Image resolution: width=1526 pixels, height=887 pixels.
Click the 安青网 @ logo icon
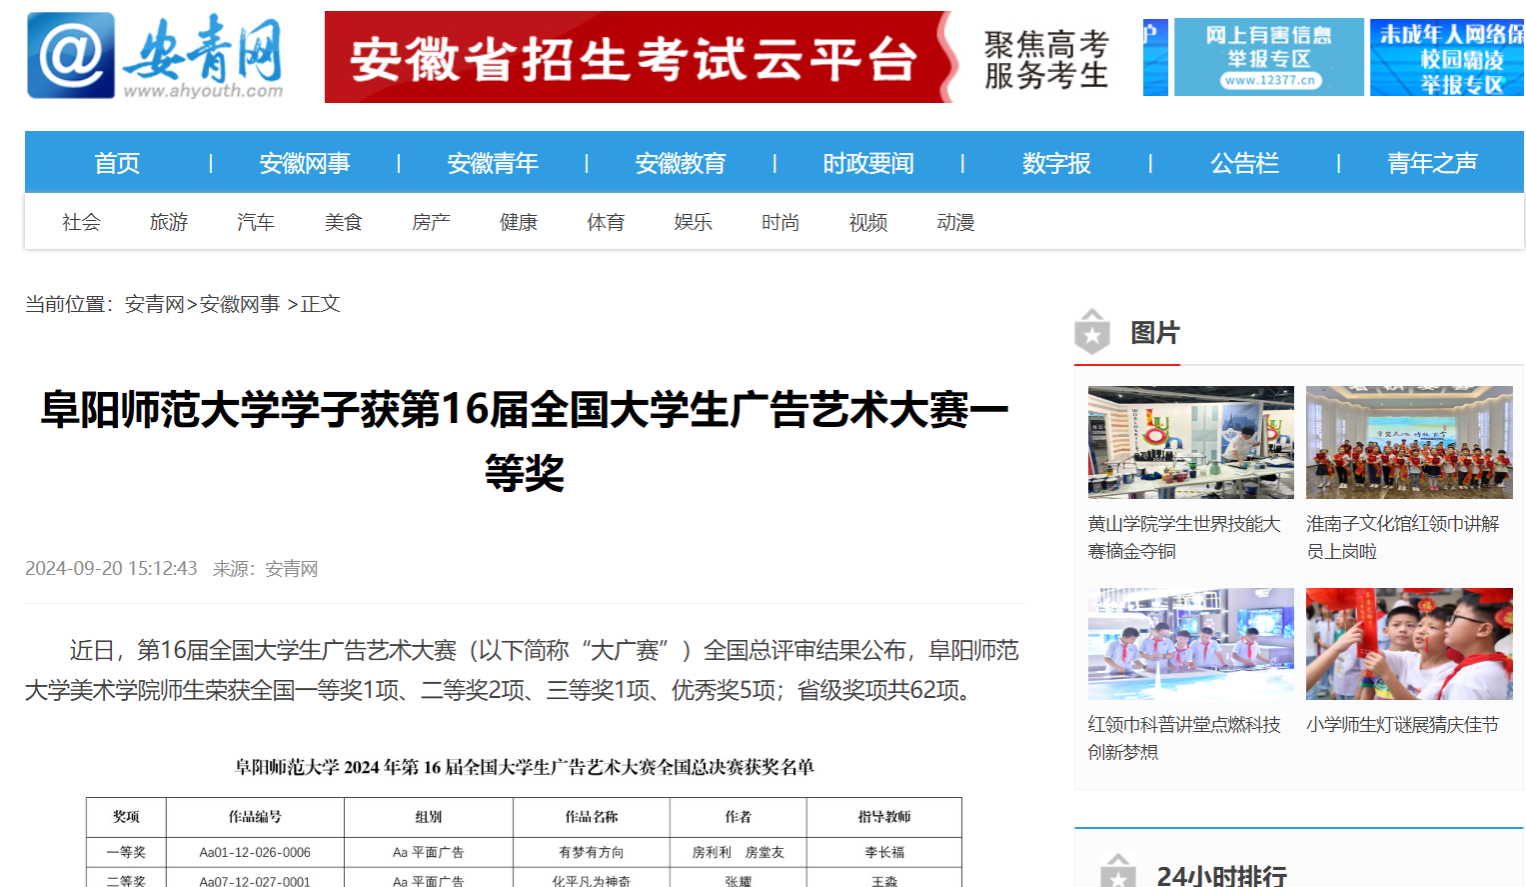pos(71,56)
